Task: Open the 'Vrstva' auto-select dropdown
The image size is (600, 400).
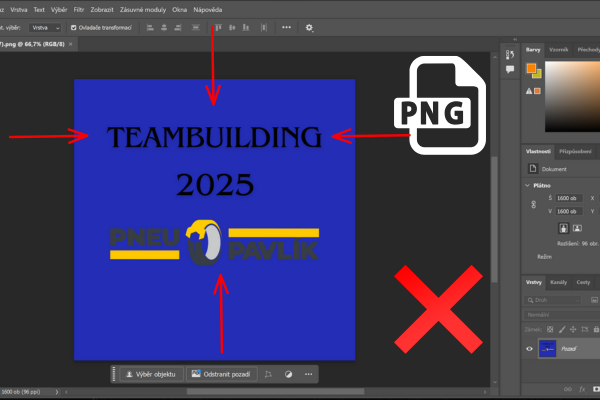Action: coord(43,28)
